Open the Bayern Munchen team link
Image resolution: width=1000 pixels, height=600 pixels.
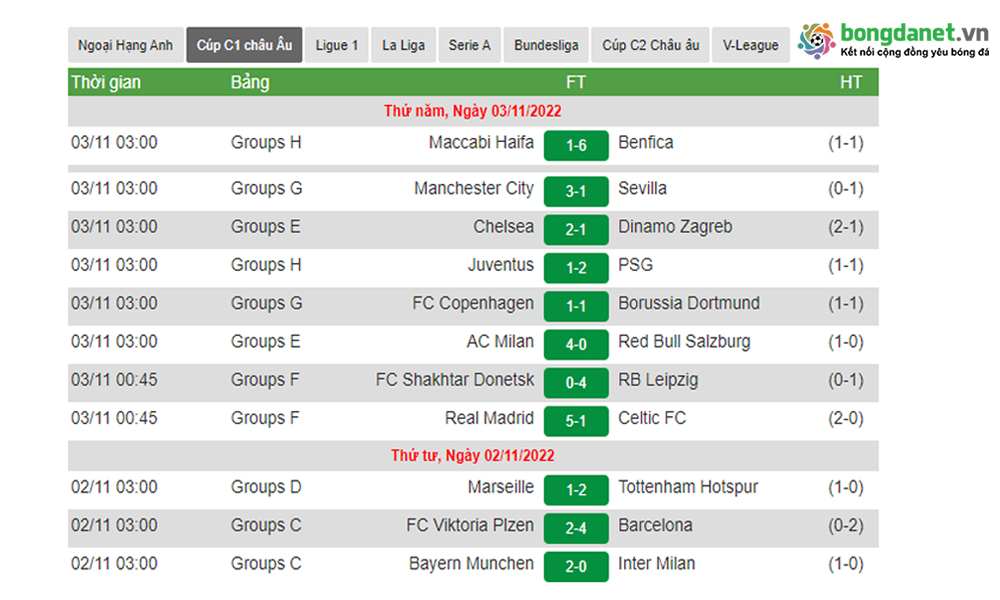tap(471, 564)
